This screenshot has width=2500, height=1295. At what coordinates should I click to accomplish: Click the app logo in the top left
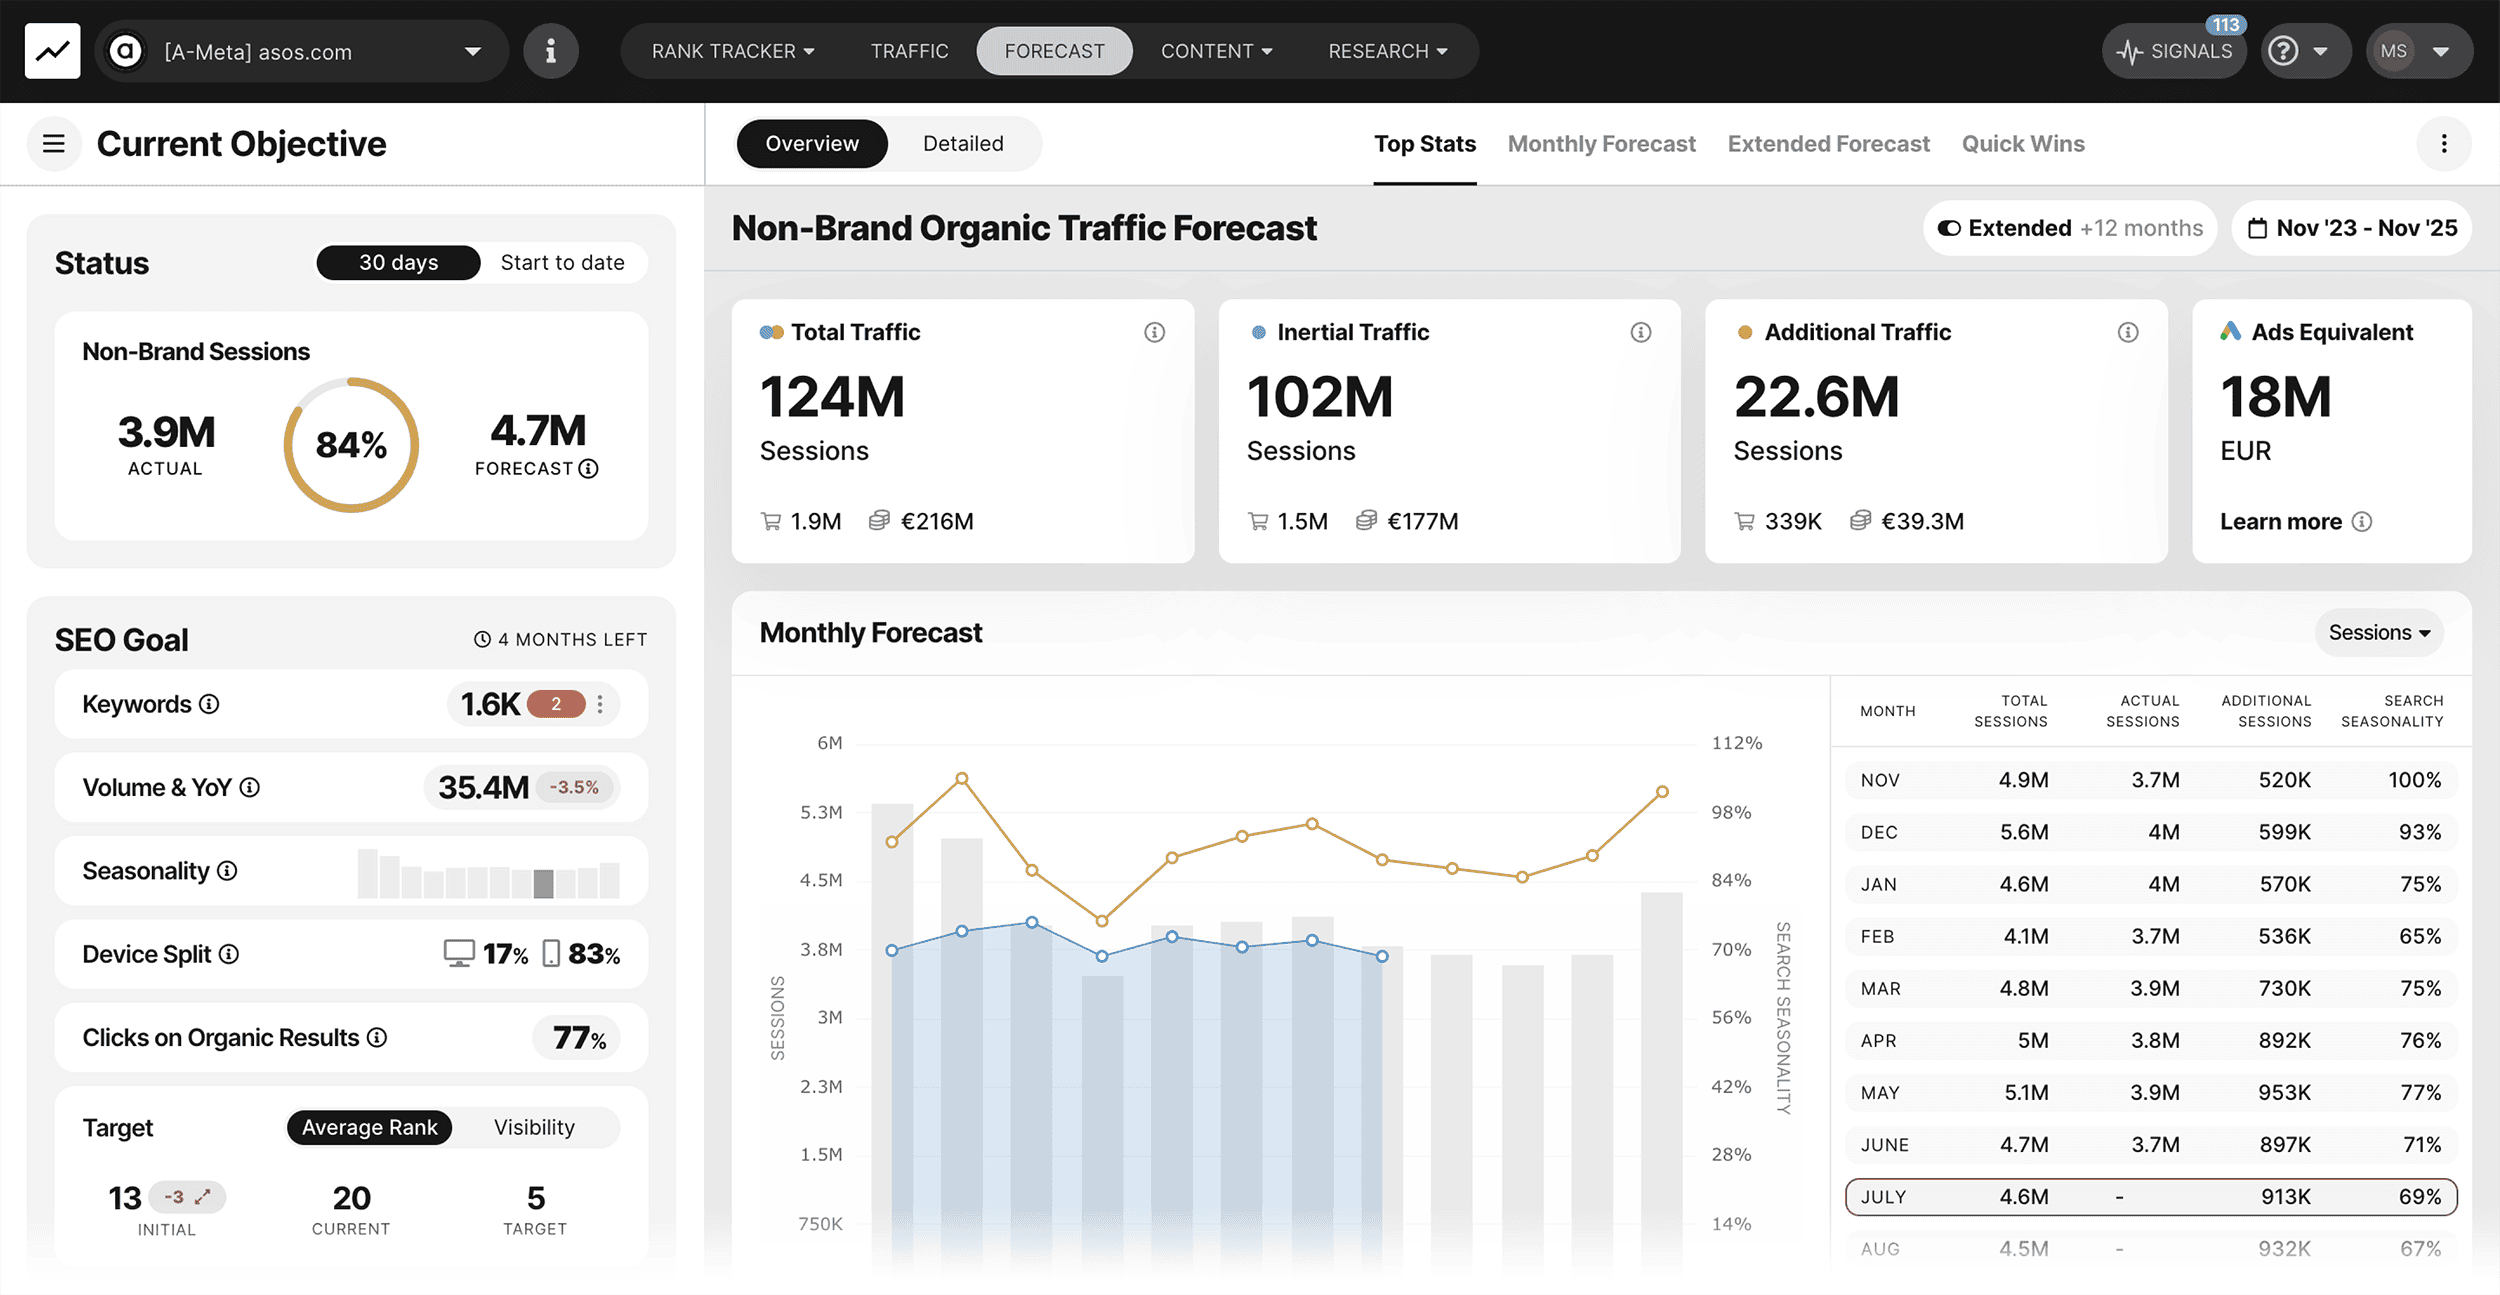51,50
